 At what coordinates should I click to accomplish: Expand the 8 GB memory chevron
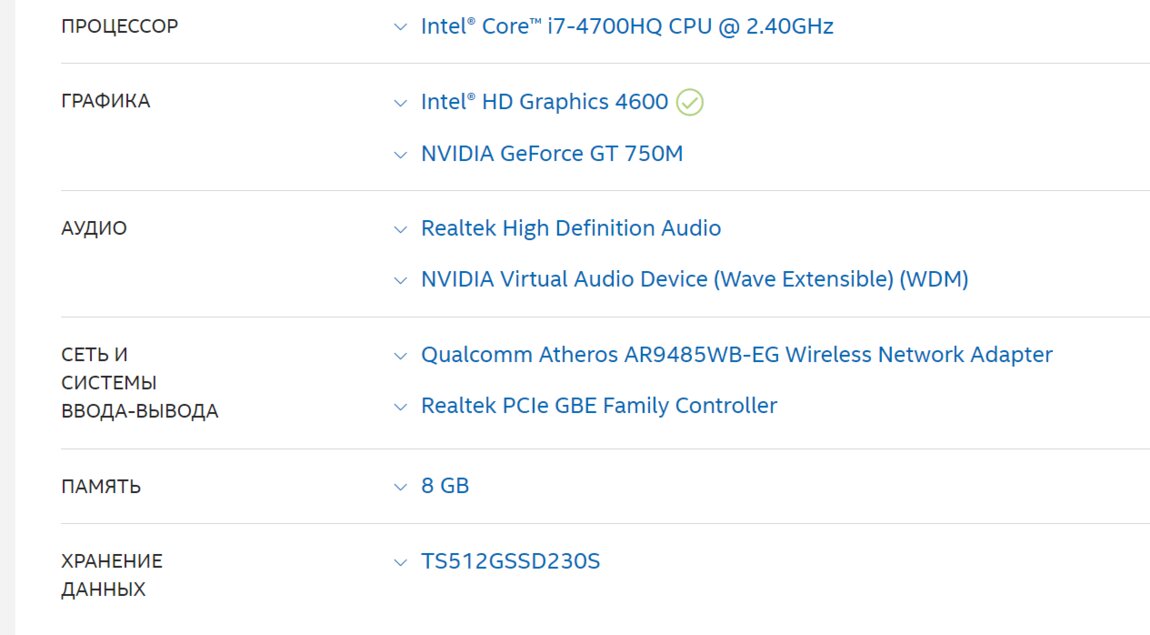tap(401, 487)
